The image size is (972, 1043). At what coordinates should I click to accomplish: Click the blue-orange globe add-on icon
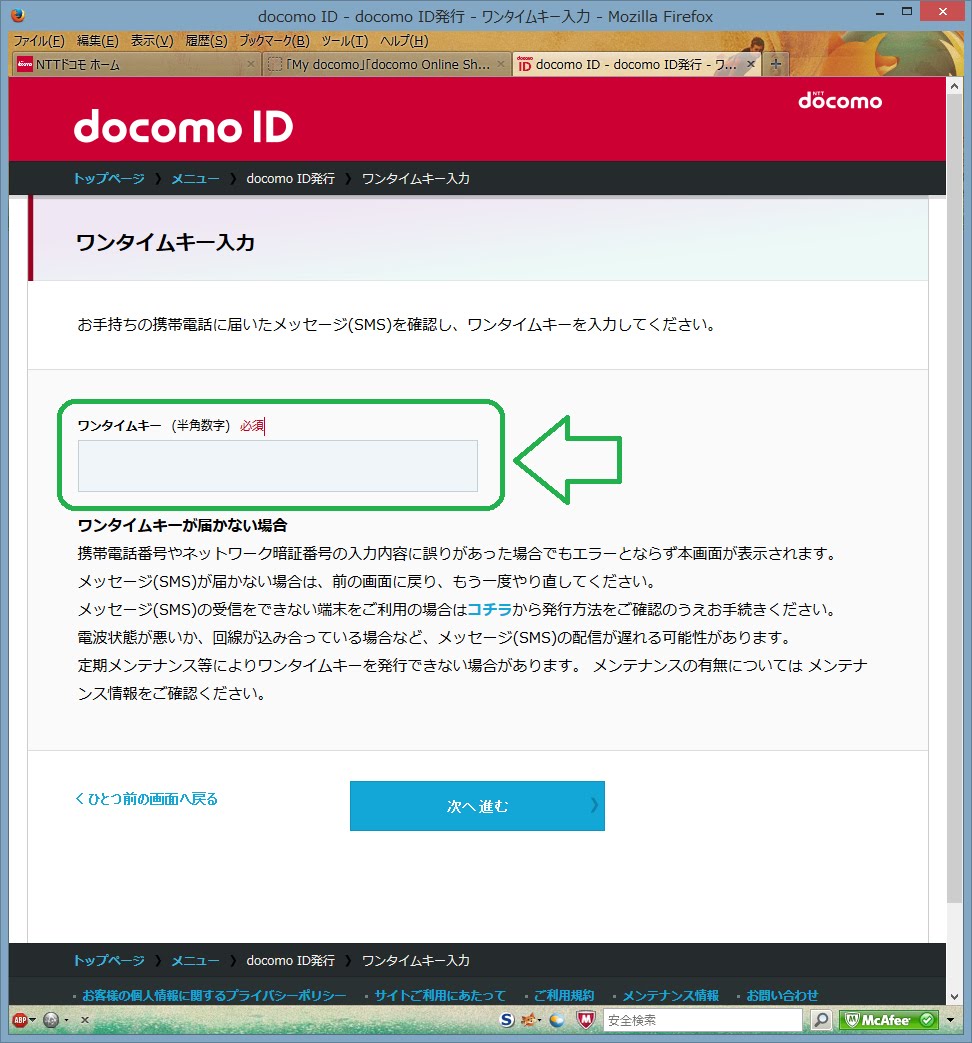pyautogui.click(x=556, y=1020)
